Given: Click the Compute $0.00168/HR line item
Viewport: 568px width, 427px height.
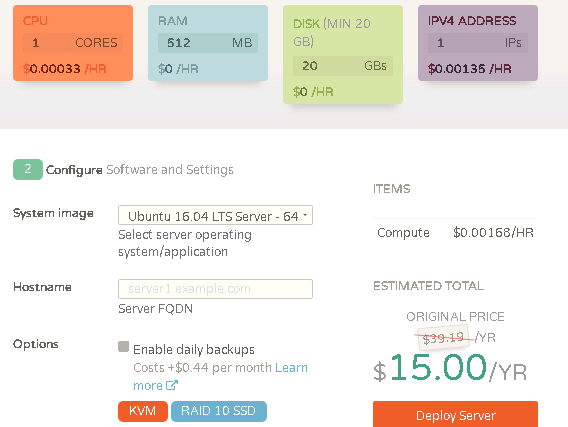Looking at the screenshot, I should click(455, 233).
